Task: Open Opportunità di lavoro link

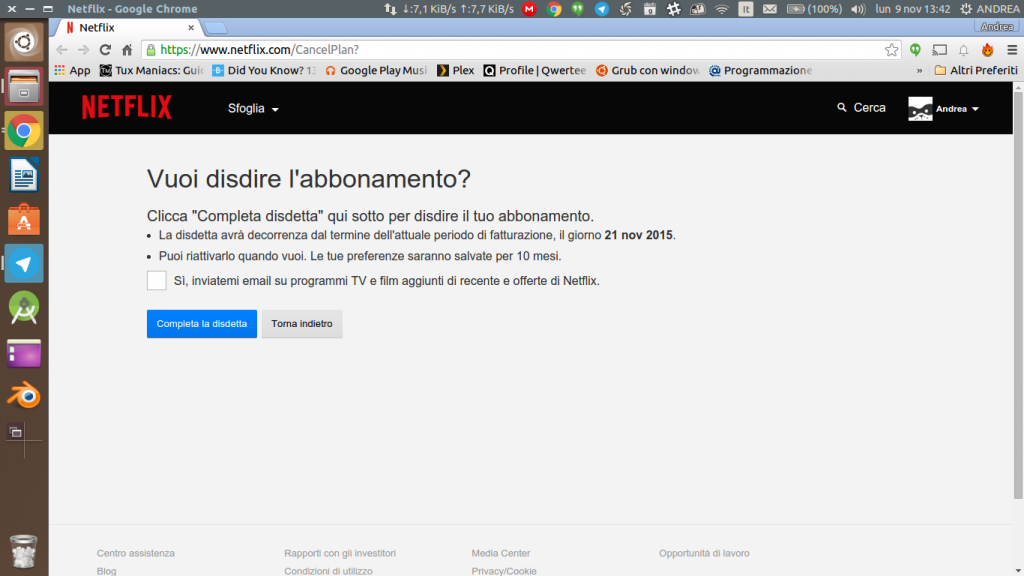Action: tap(704, 553)
